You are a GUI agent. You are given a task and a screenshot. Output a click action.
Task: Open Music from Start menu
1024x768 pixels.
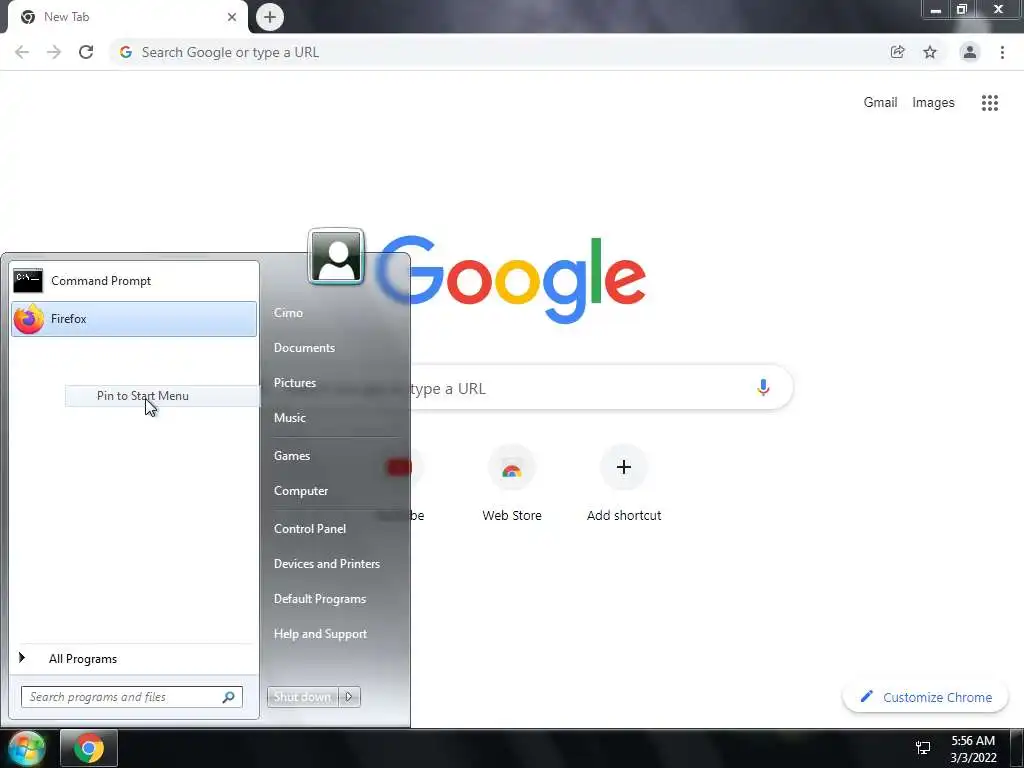[x=289, y=418]
